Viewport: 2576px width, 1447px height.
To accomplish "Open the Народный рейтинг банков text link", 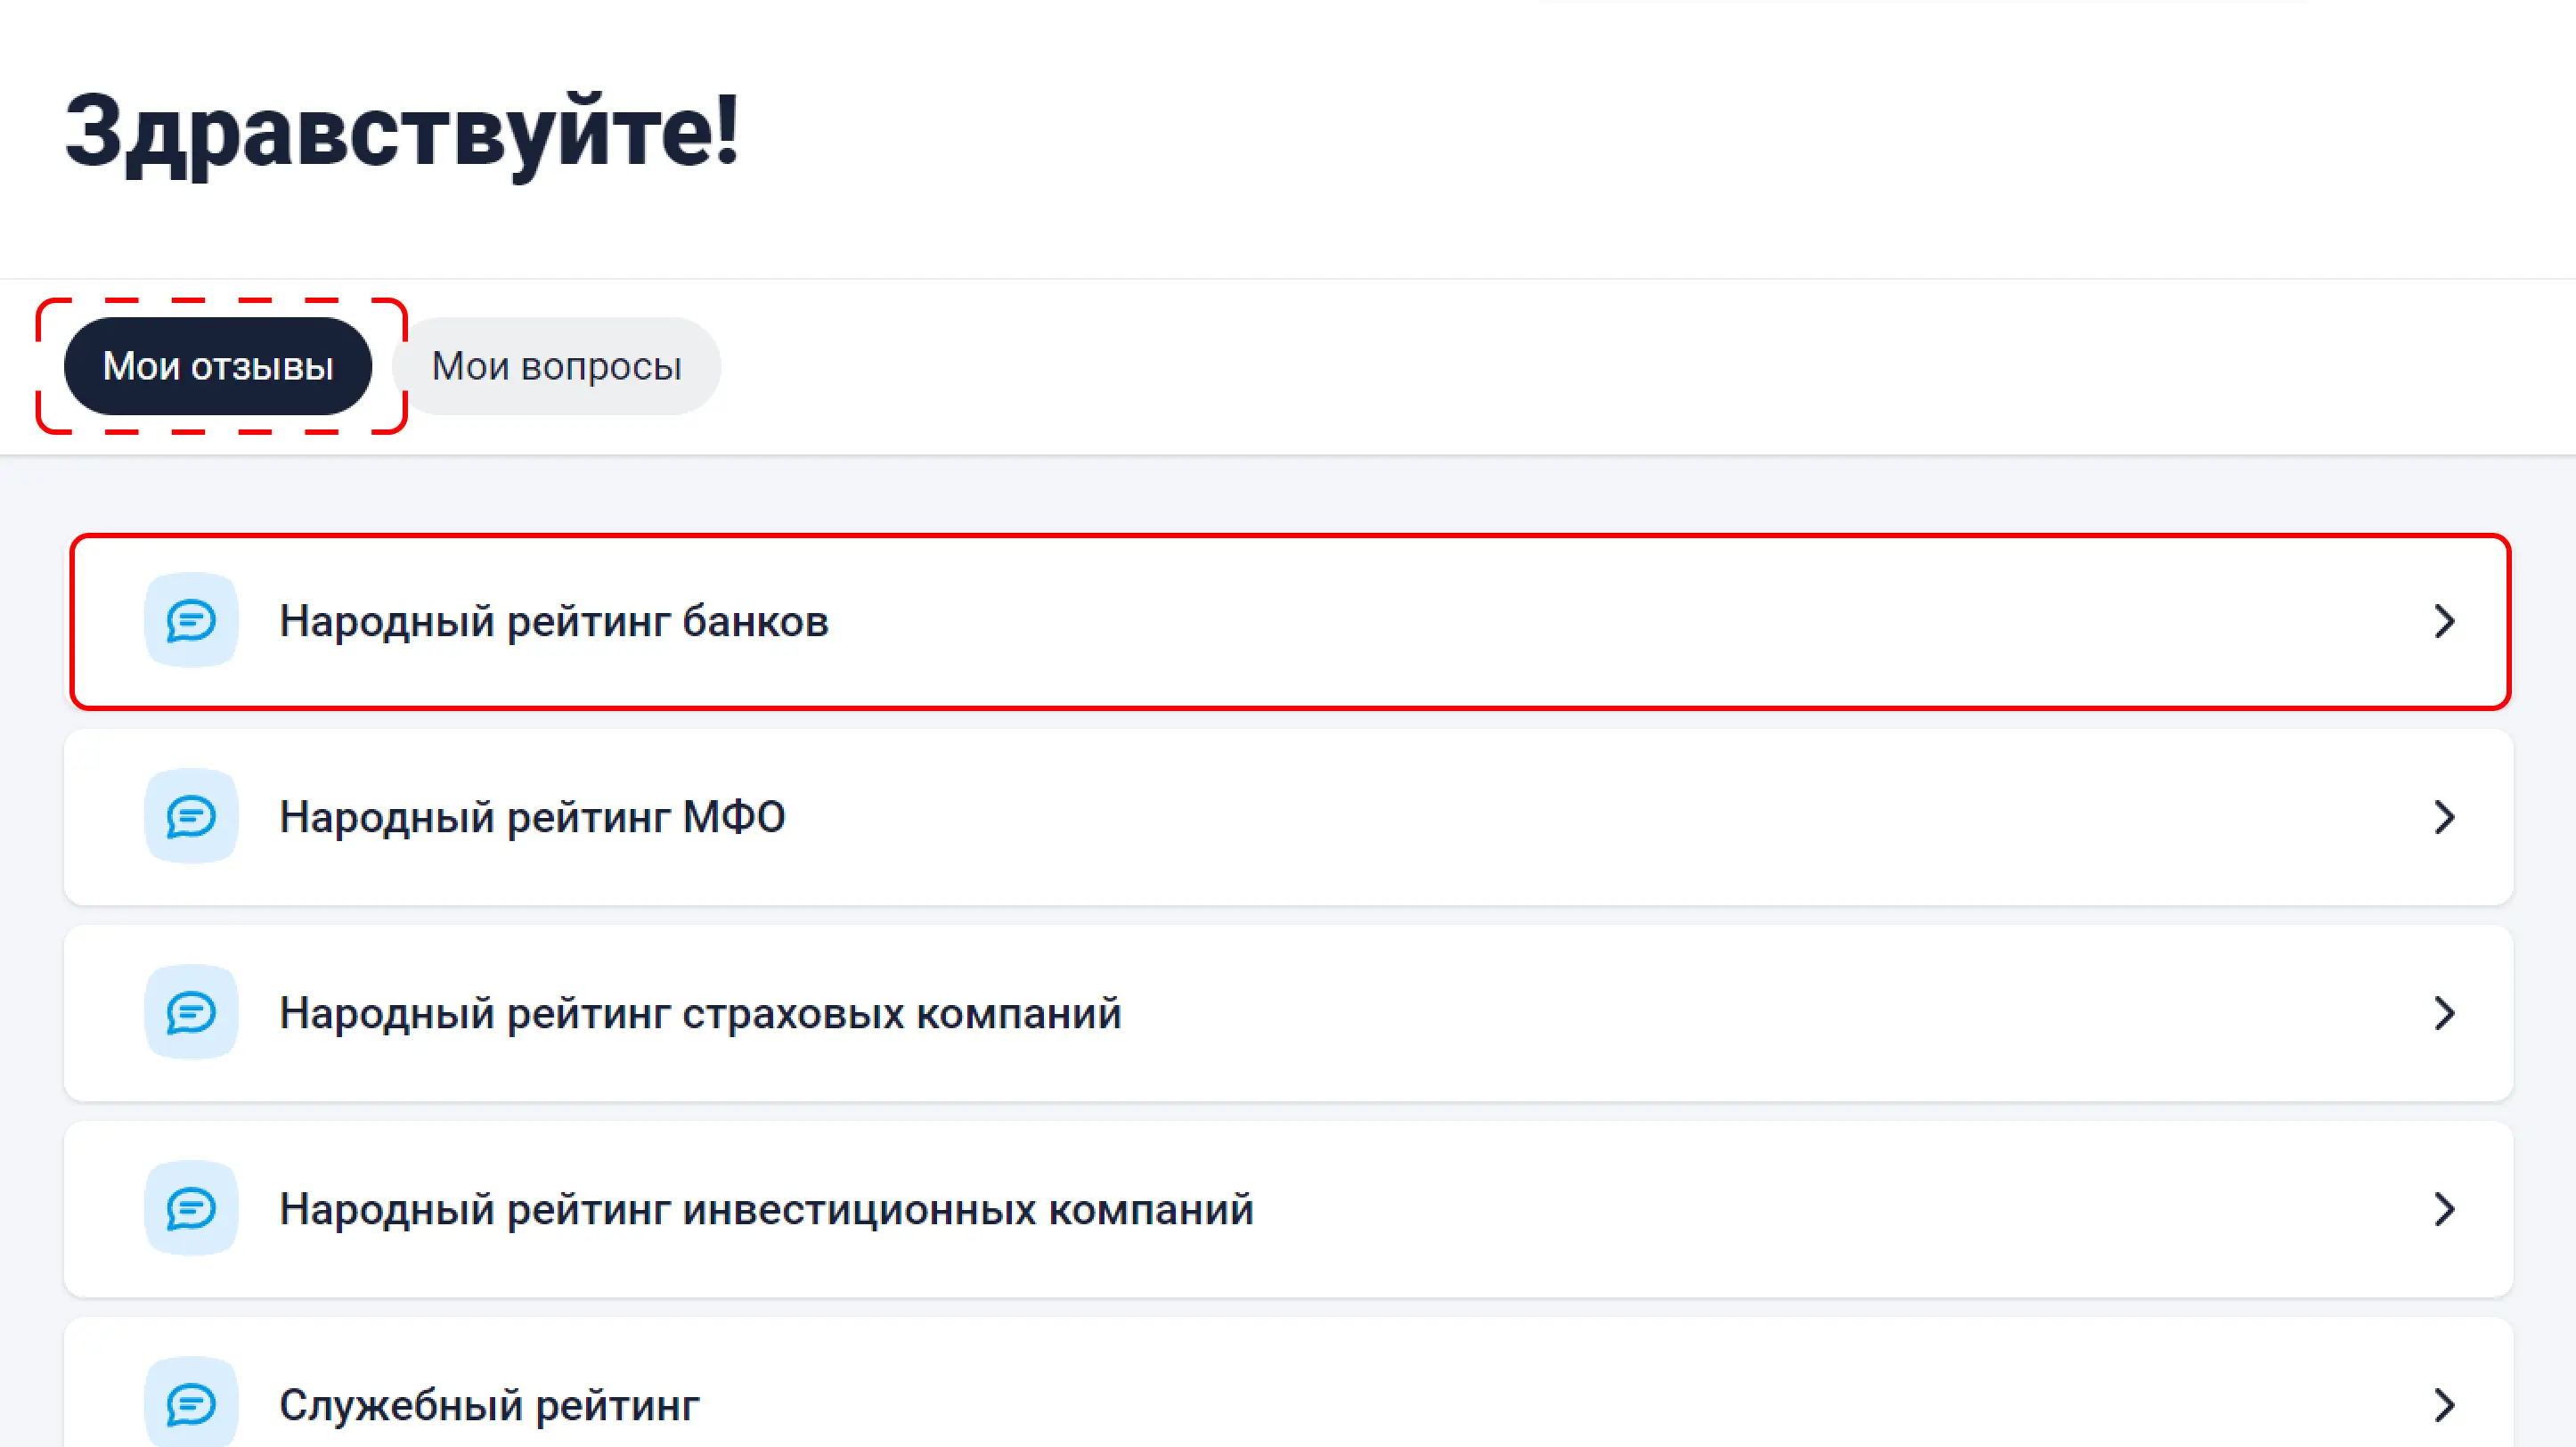I will [x=554, y=621].
